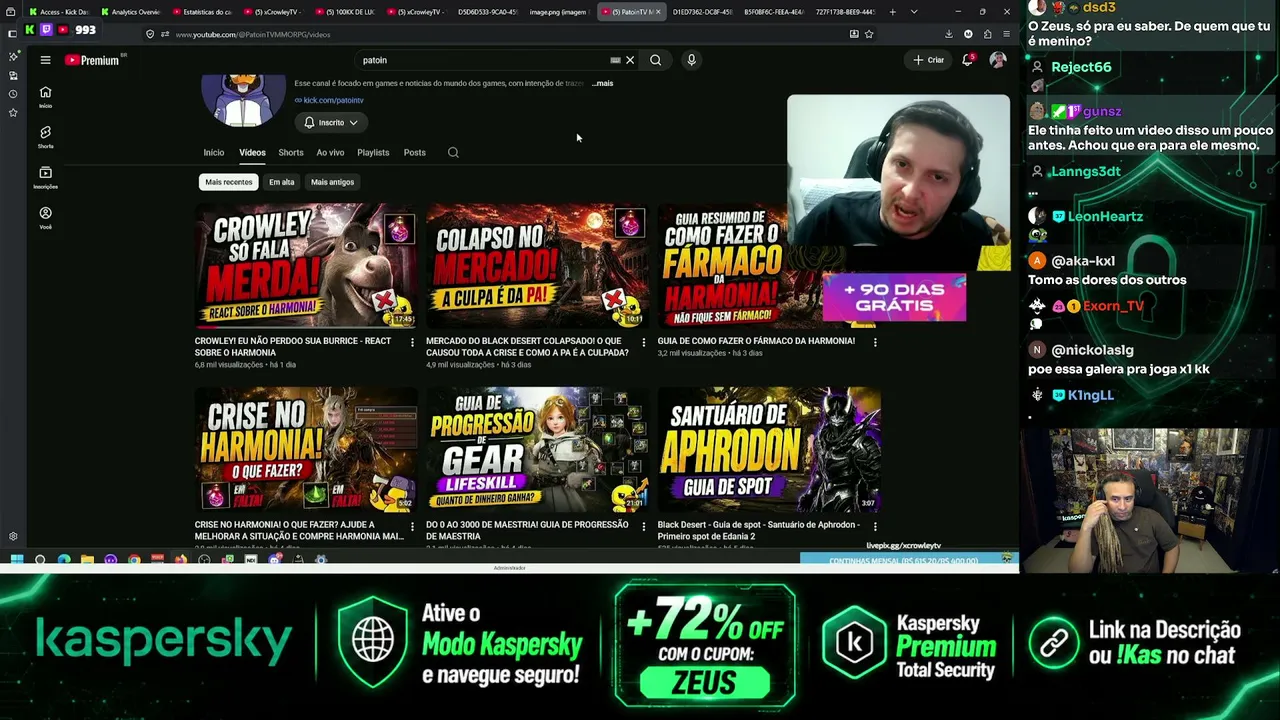1280x720 pixels.
Task: Open more options for Fármaco guide video
Action: (875, 342)
